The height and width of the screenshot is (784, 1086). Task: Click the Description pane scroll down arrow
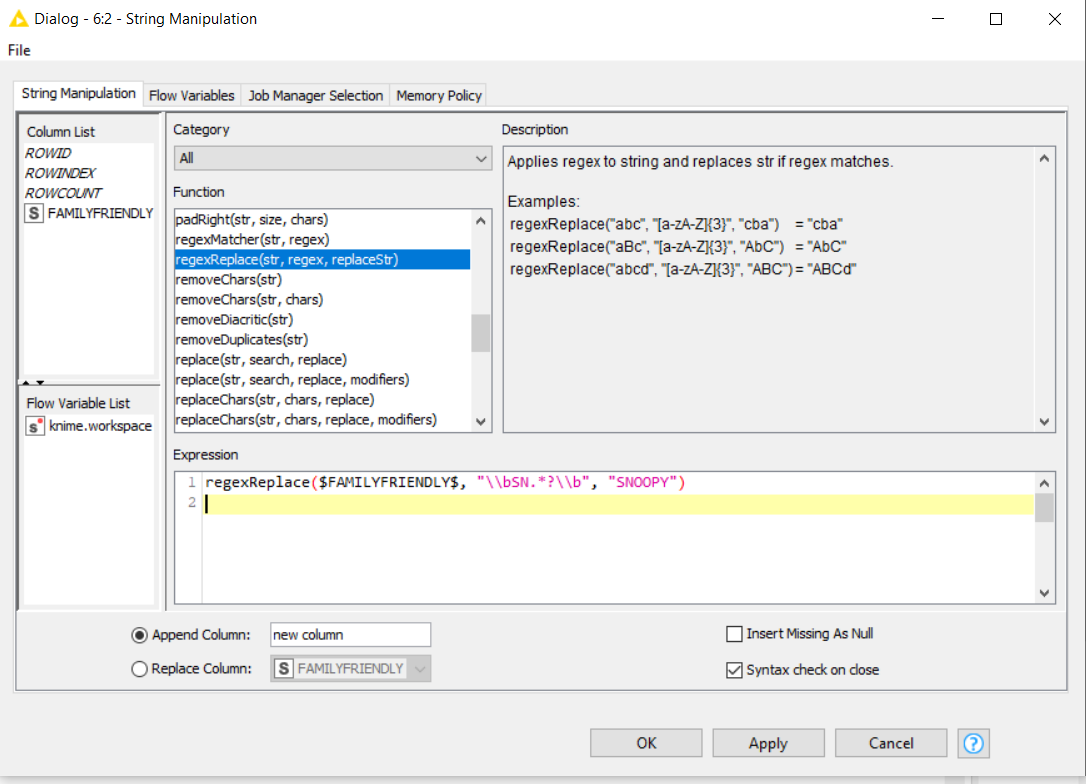coord(1044,422)
